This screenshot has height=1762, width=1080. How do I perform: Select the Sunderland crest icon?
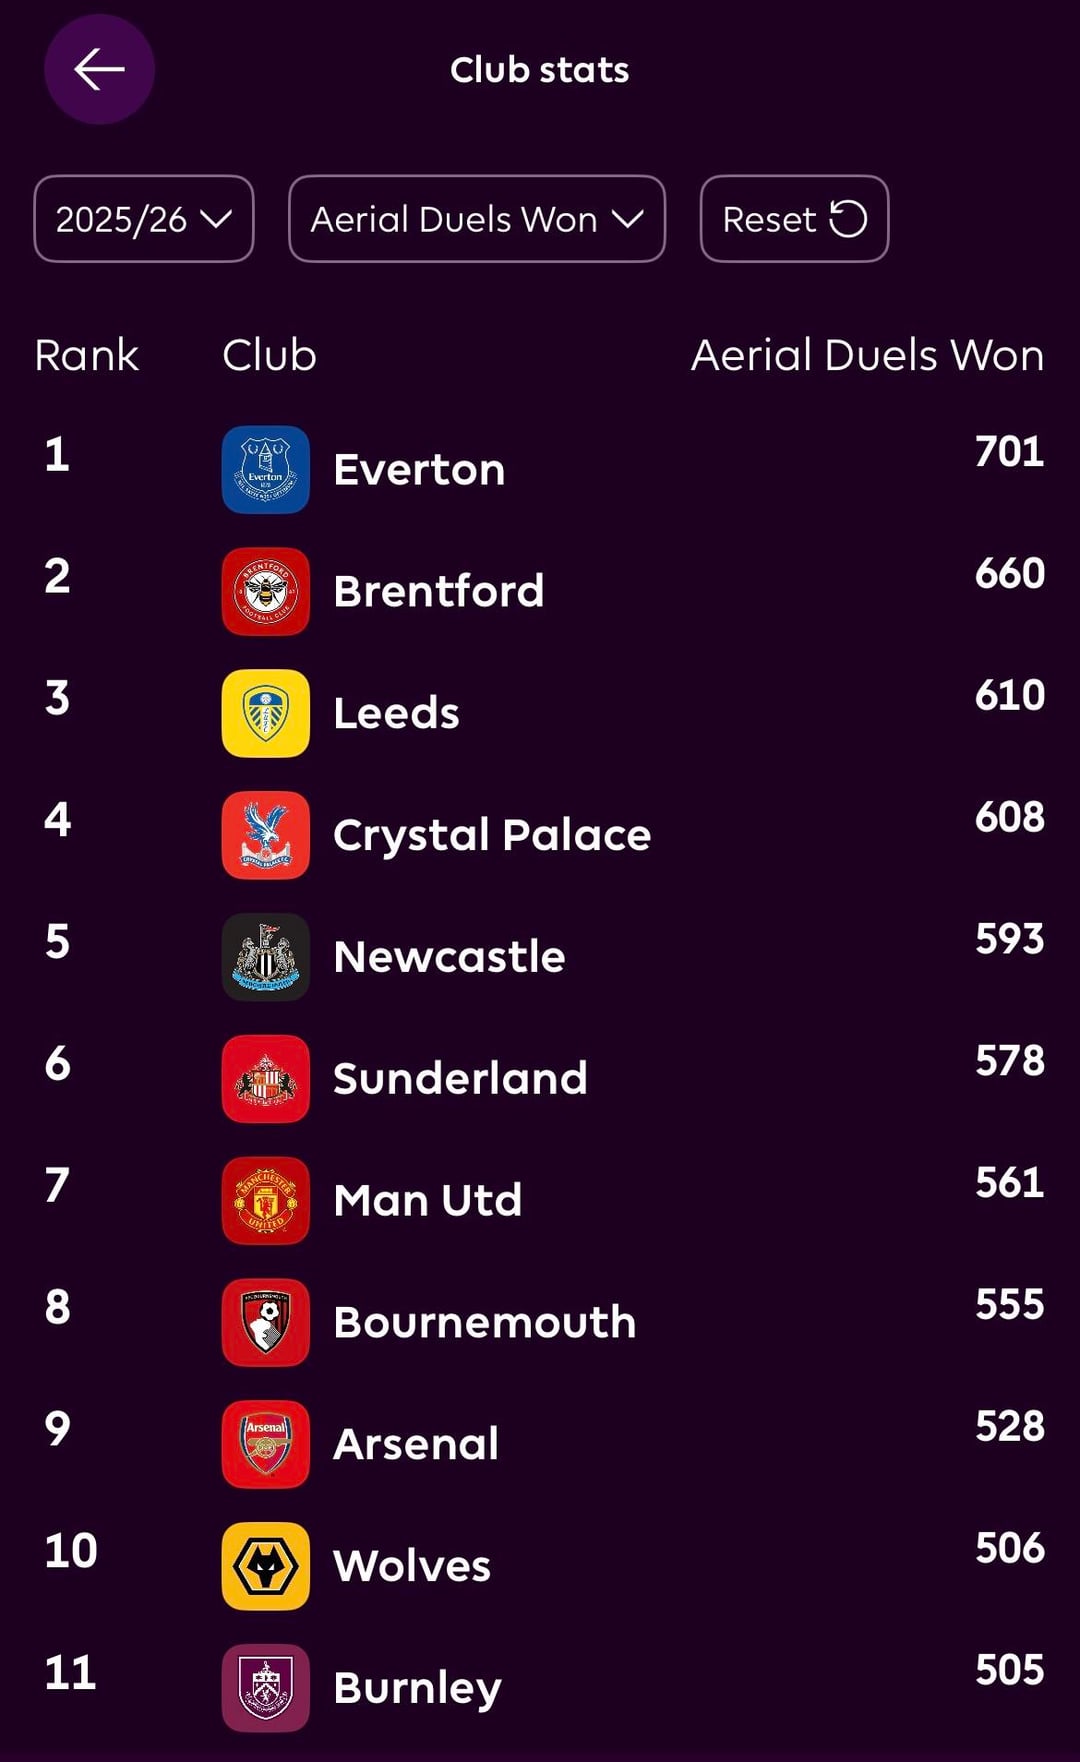click(x=266, y=1079)
